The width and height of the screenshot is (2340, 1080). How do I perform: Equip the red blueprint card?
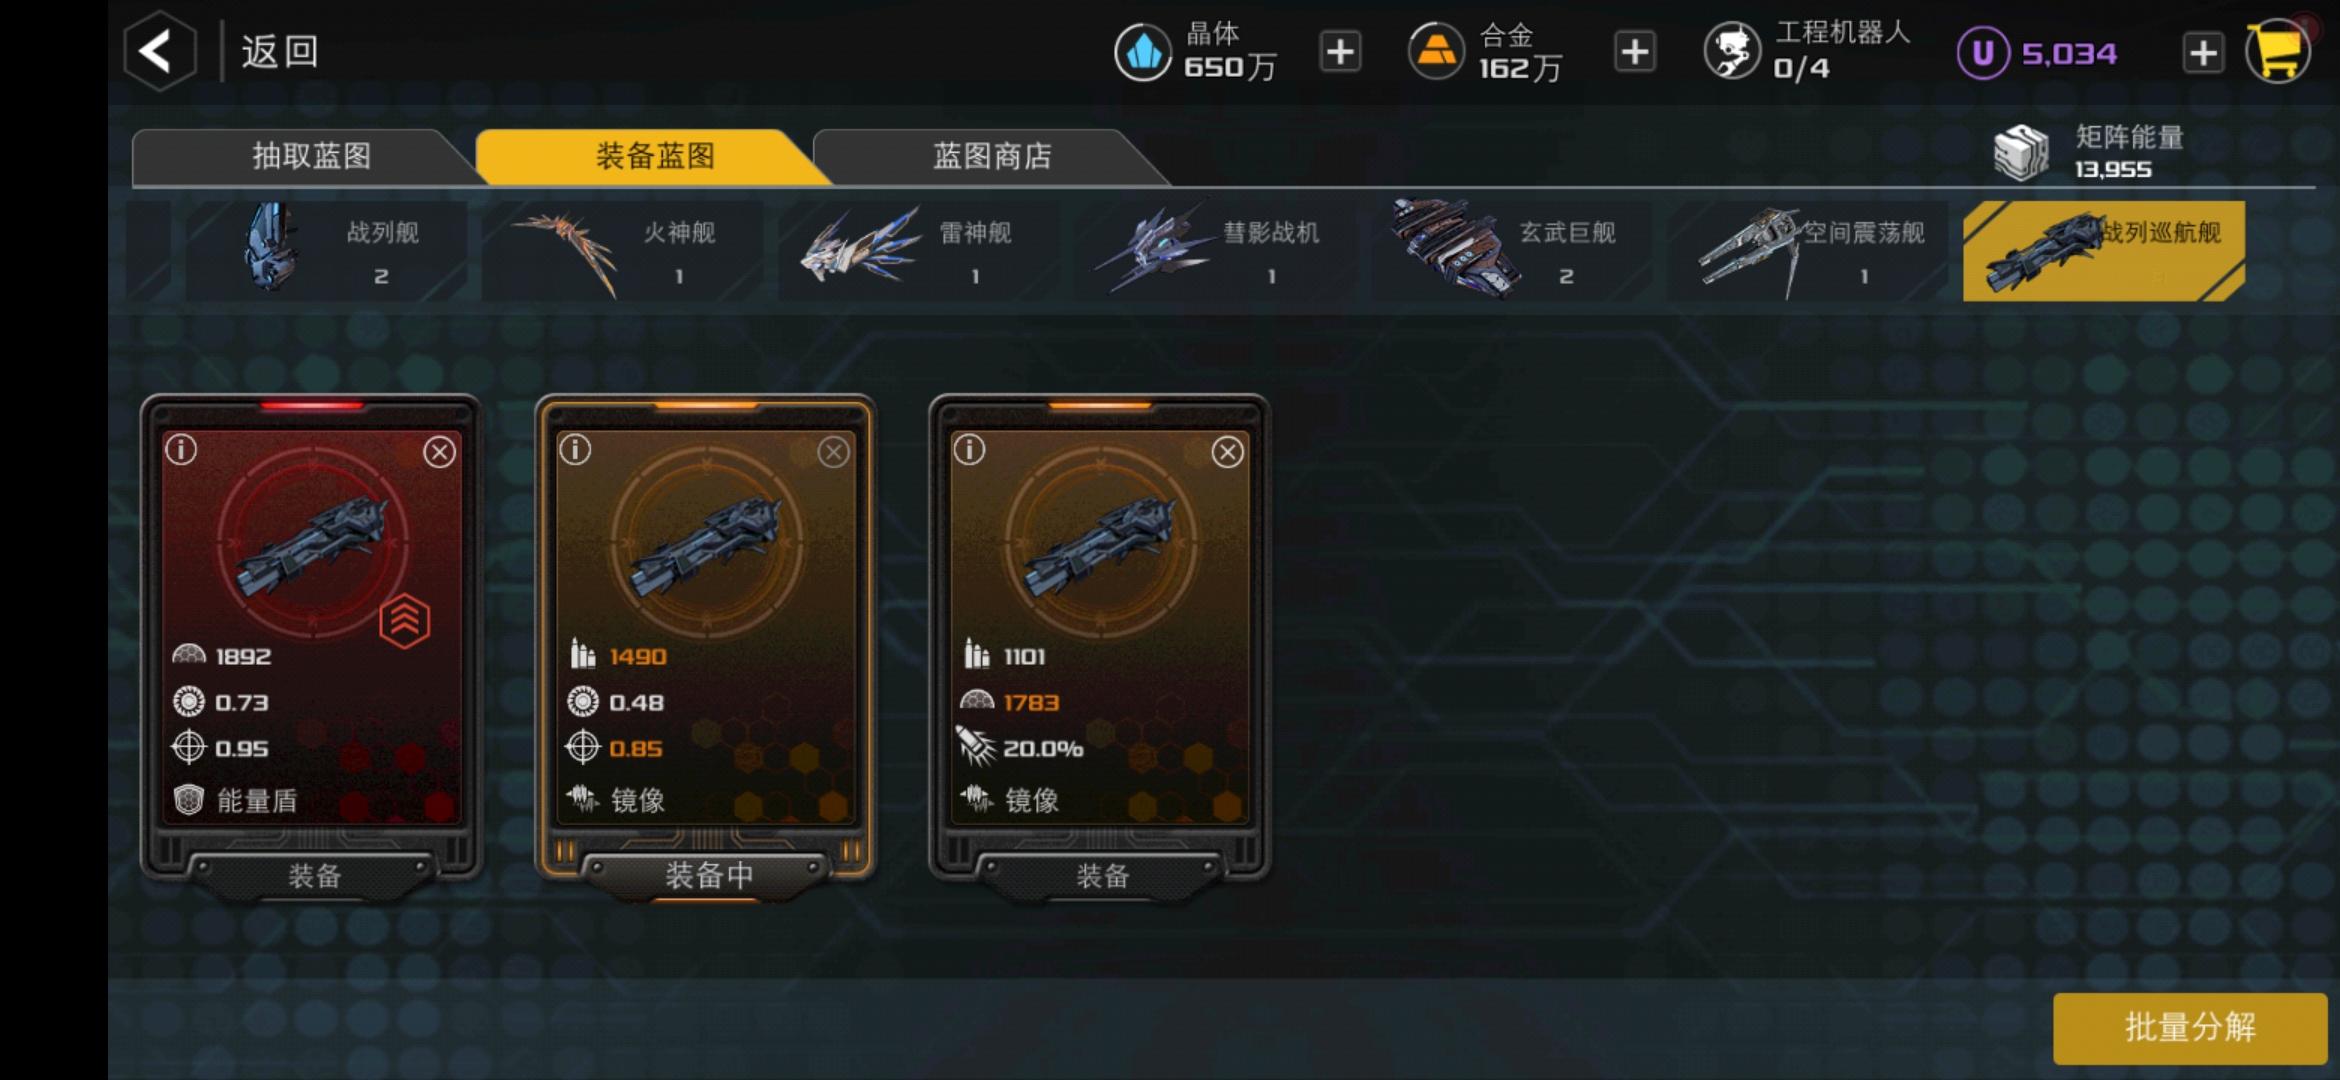click(314, 876)
